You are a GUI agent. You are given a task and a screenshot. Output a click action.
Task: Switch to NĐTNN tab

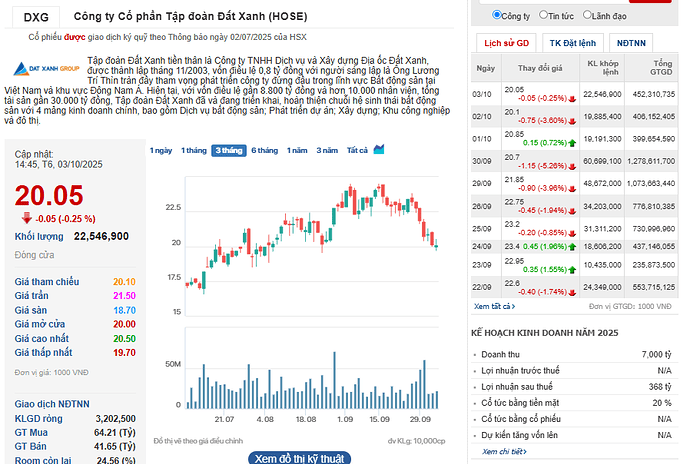click(631, 43)
